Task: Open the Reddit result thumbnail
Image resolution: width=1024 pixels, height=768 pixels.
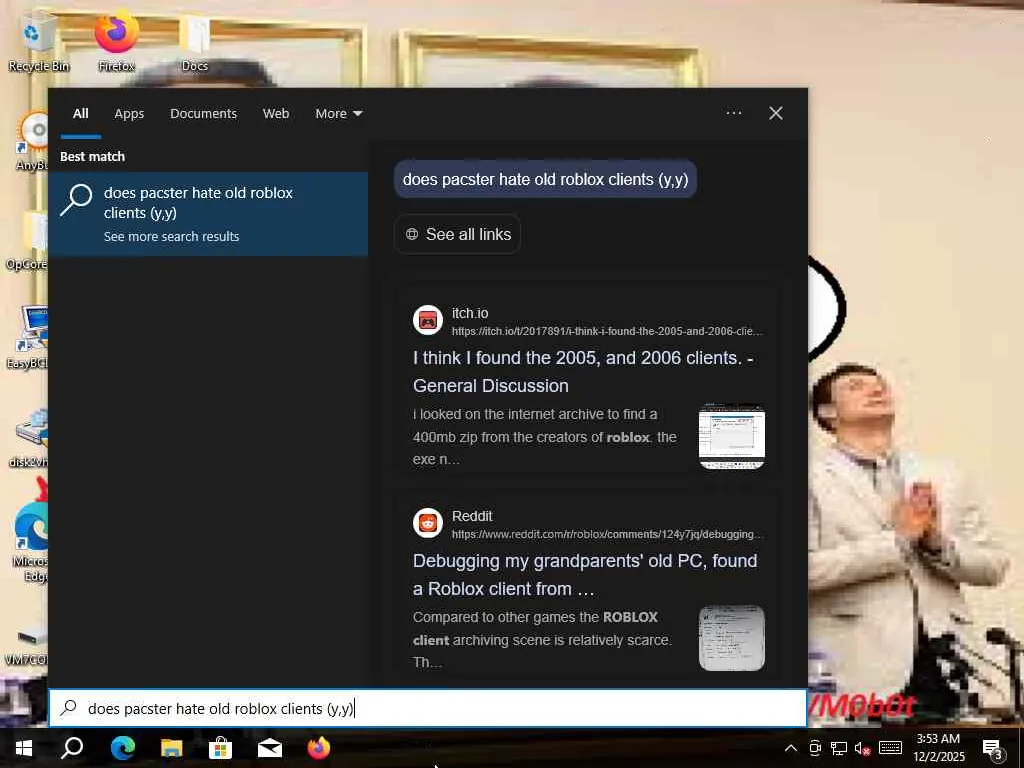Action: pos(731,639)
